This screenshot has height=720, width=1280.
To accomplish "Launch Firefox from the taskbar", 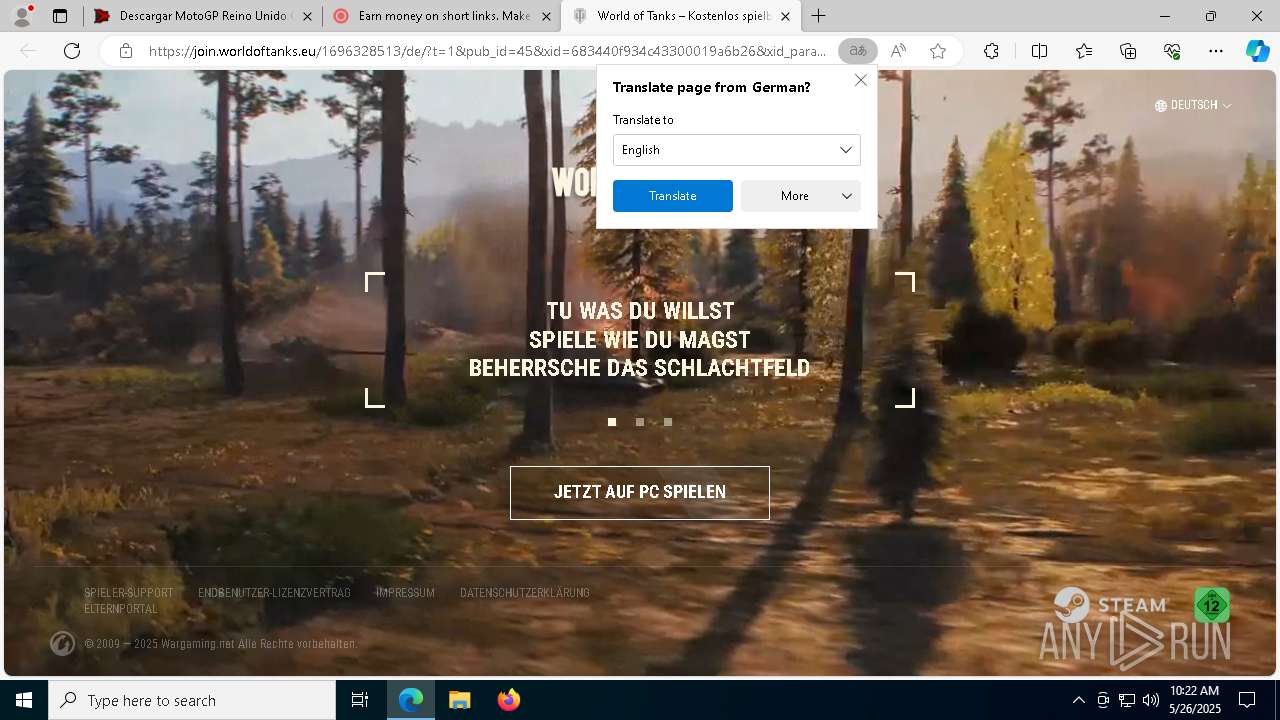I will 509,700.
